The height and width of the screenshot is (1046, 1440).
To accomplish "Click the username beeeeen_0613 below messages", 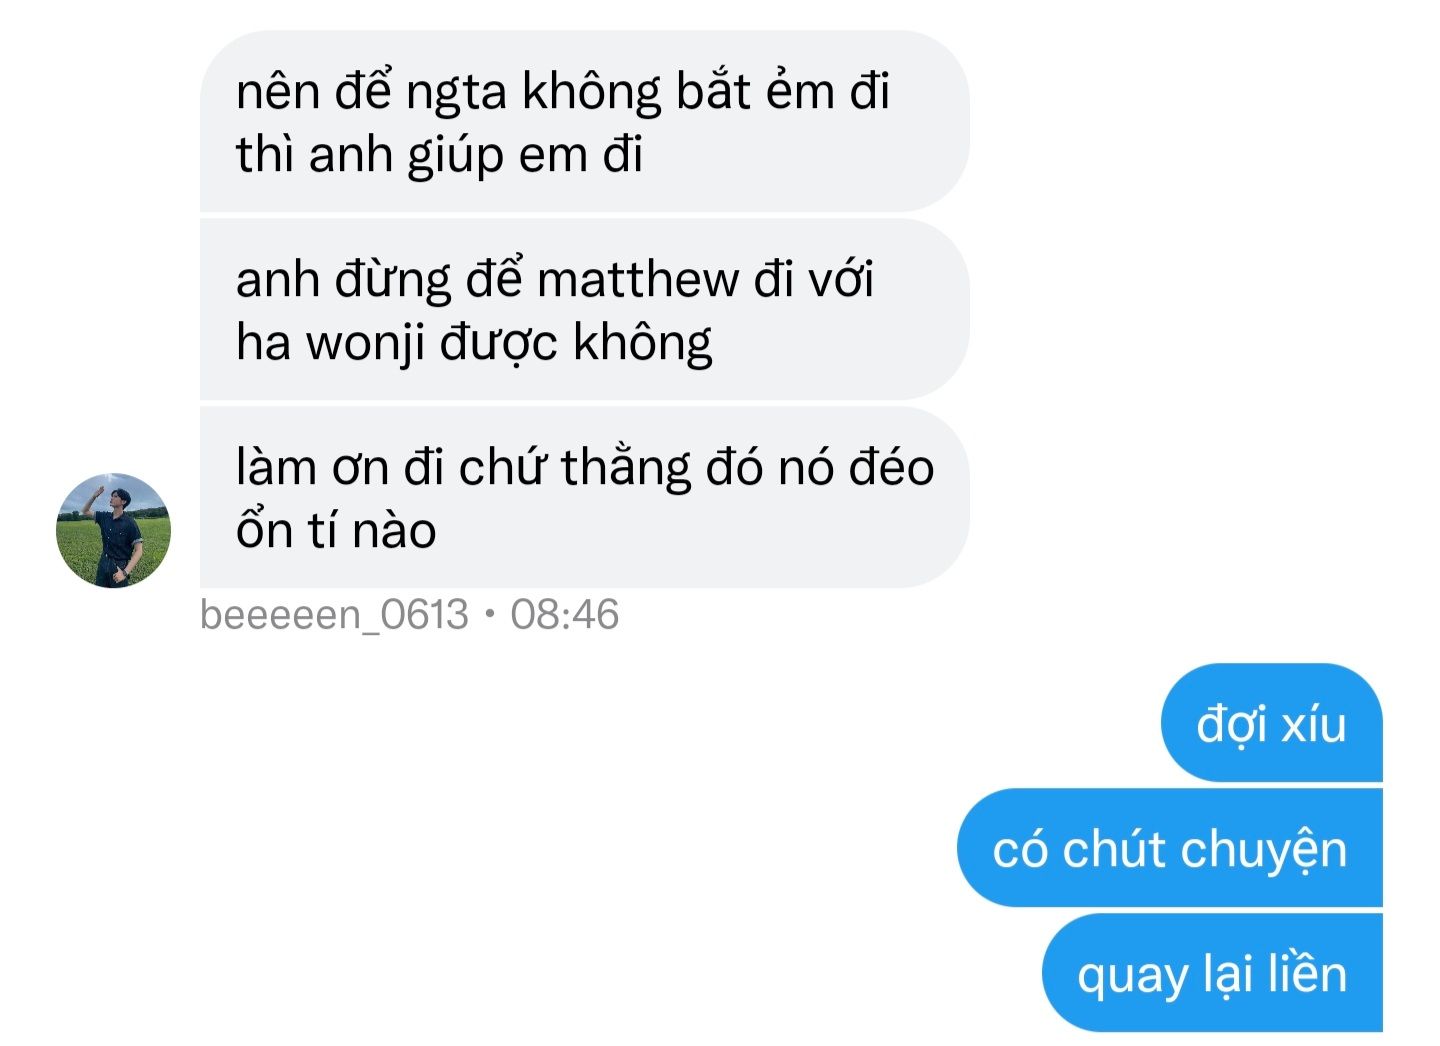I will coord(334,614).
